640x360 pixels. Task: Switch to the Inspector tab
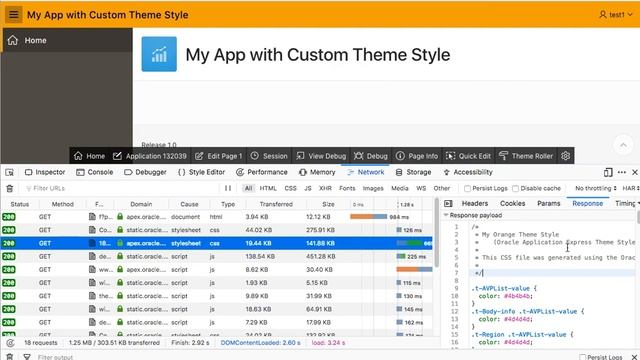point(45,172)
